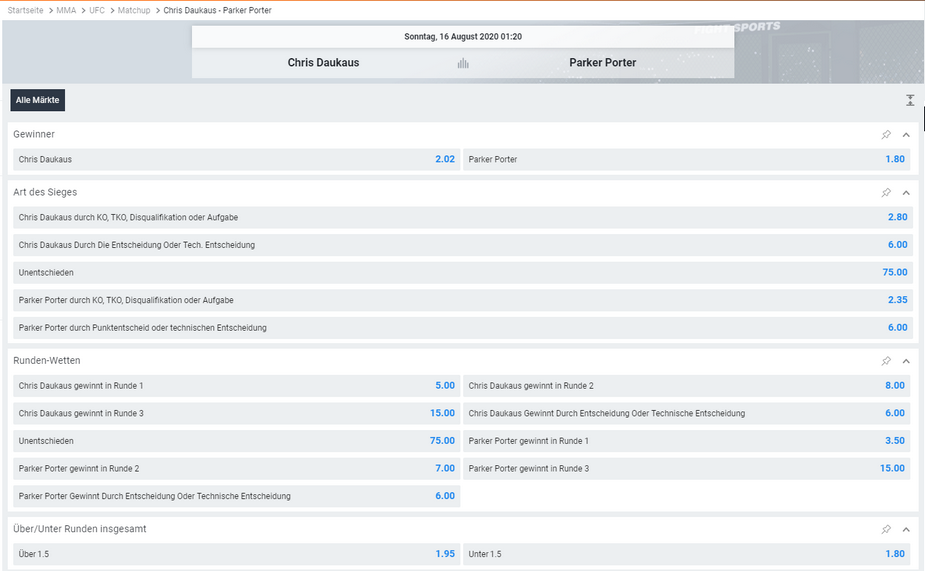Open UFC breadcrumb link
Screen dimensions: 925x571
pyautogui.click(x=97, y=10)
